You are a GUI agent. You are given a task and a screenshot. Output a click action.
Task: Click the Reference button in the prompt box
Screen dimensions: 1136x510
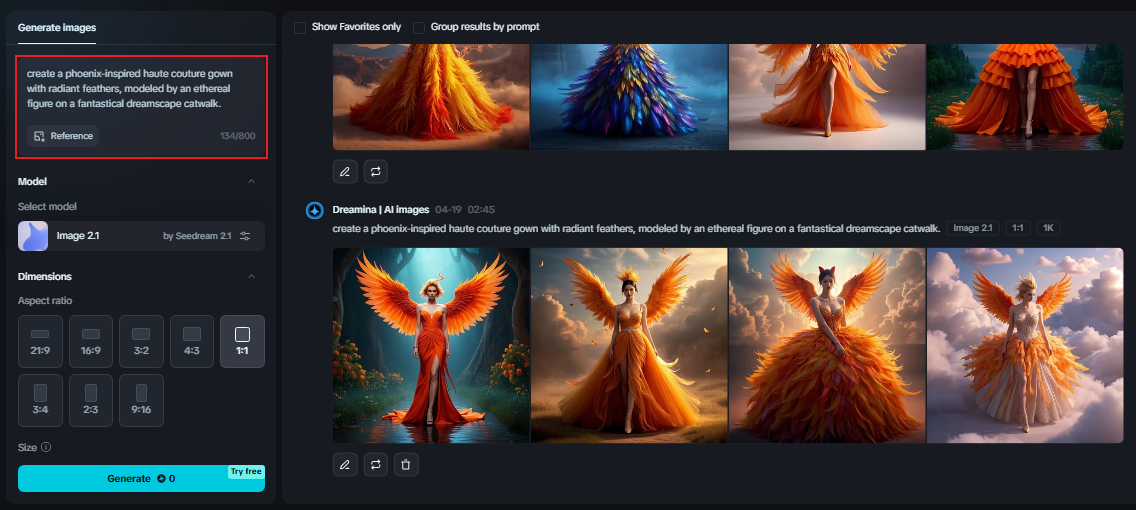point(63,136)
